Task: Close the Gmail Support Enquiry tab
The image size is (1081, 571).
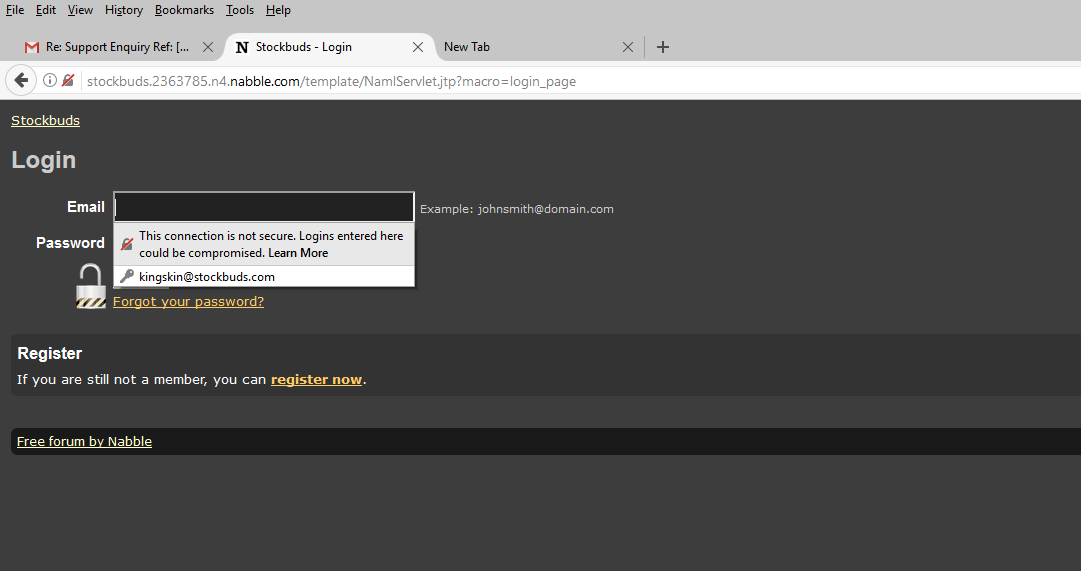Action: (208, 47)
